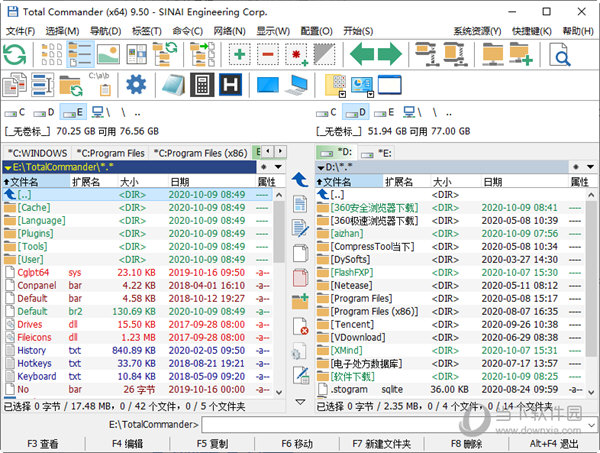Click the F8 删除 button
The image size is (600, 453).
tap(466, 444)
